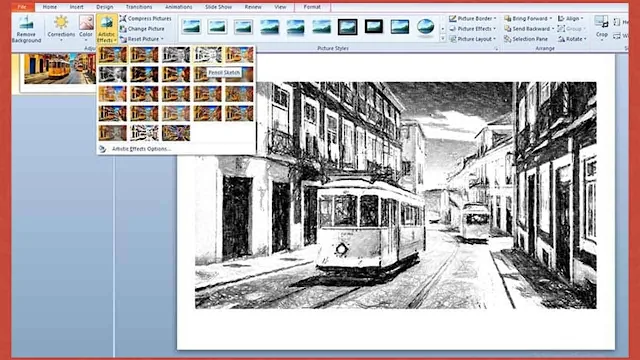Switch to the Slide Show tab

coord(218,7)
